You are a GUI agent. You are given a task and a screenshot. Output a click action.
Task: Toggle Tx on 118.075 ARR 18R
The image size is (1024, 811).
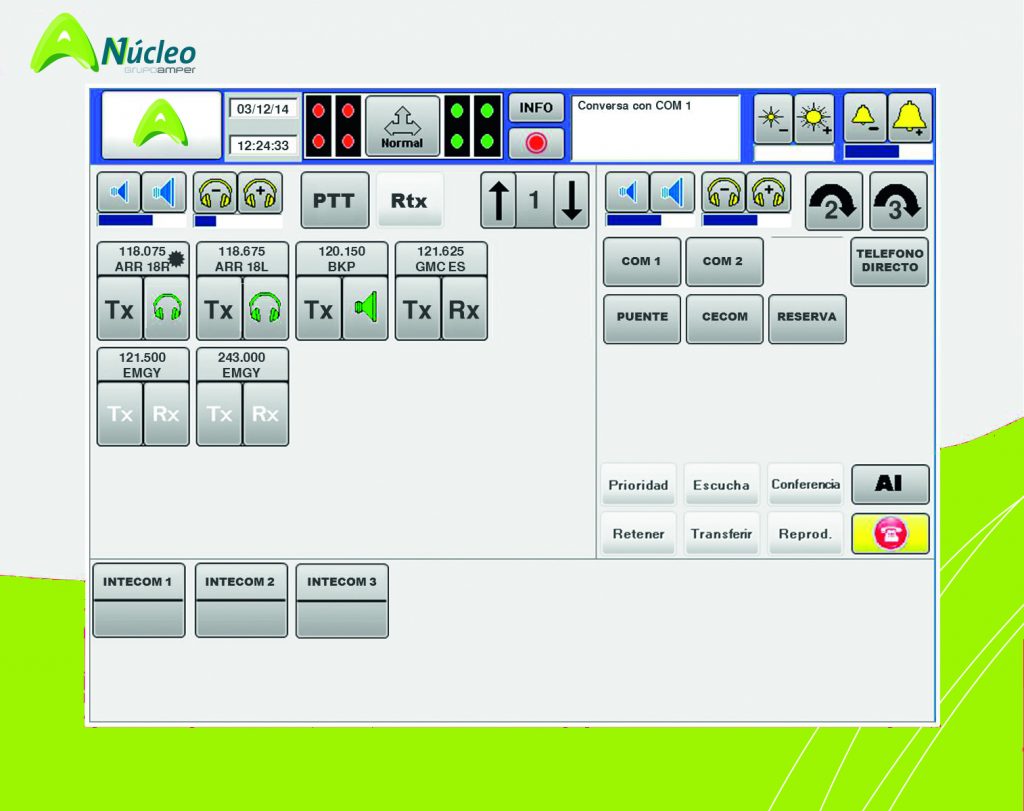pos(120,309)
